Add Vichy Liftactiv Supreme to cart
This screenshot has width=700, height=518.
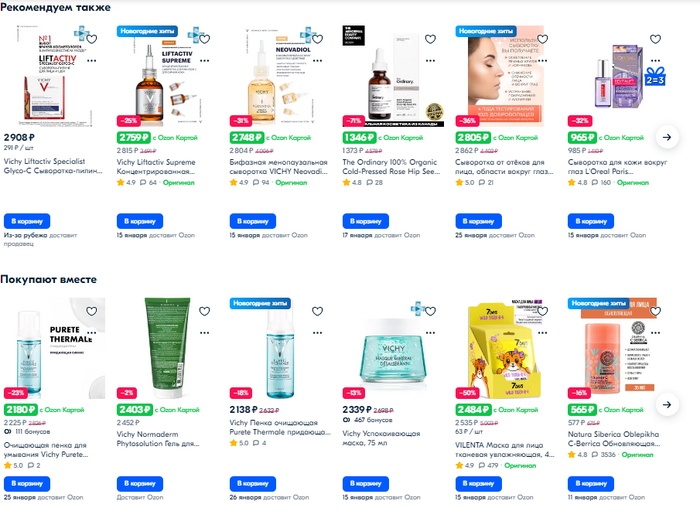tap(140, 221)
